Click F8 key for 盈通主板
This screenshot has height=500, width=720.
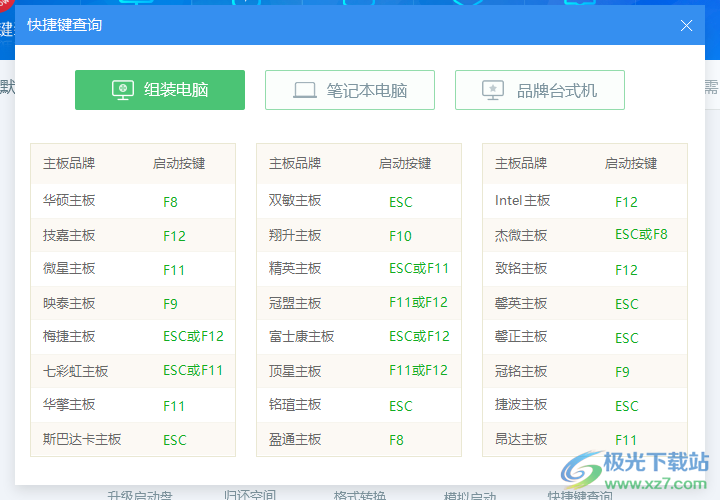[x=397, y=440]
